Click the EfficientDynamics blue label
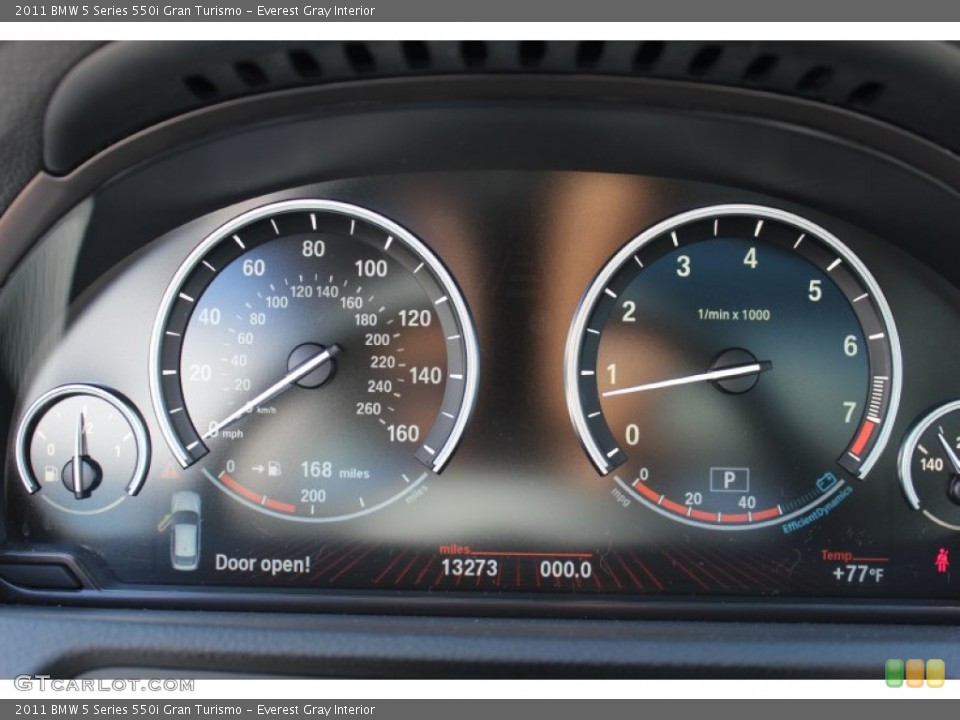 [x=817, y=510]
